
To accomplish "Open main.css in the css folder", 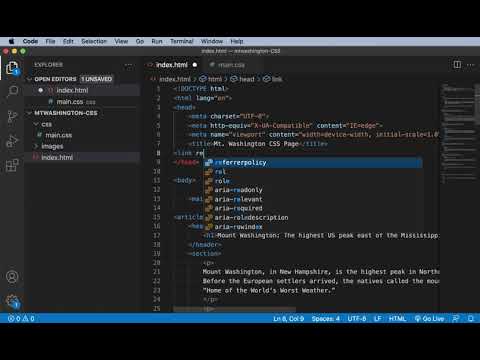I will point(59,135).
